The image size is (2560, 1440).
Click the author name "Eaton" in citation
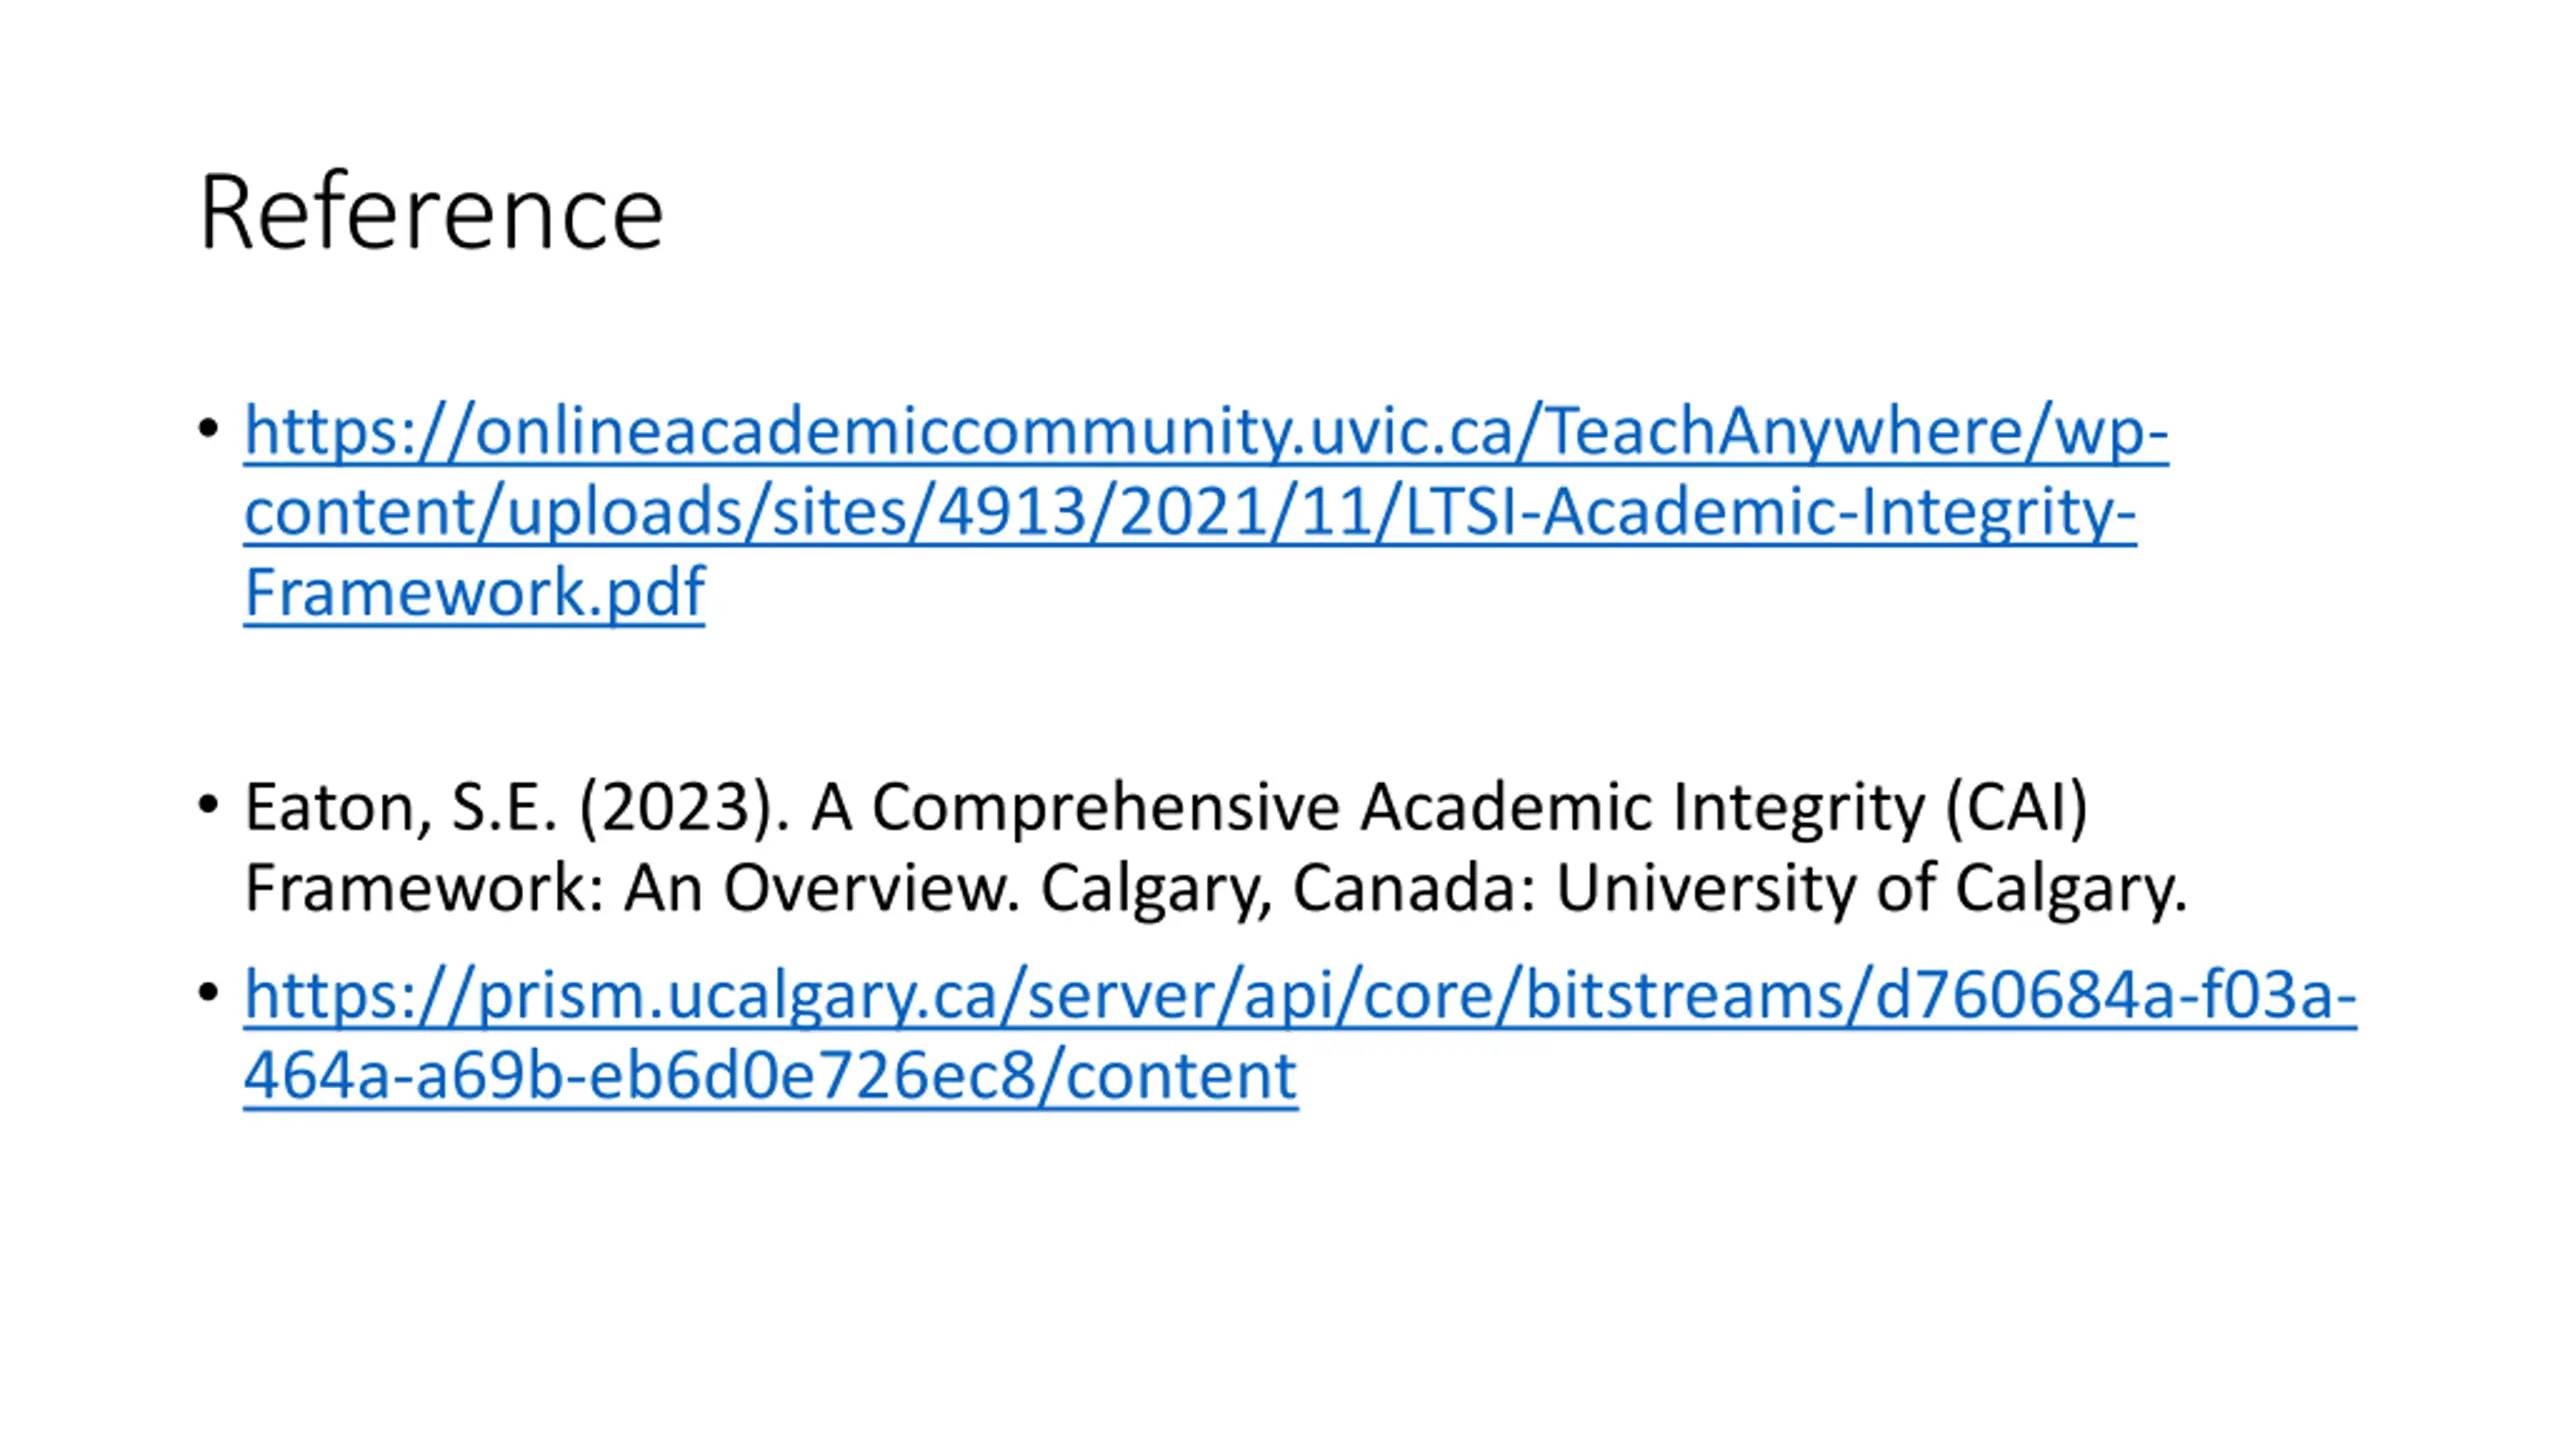336,807
